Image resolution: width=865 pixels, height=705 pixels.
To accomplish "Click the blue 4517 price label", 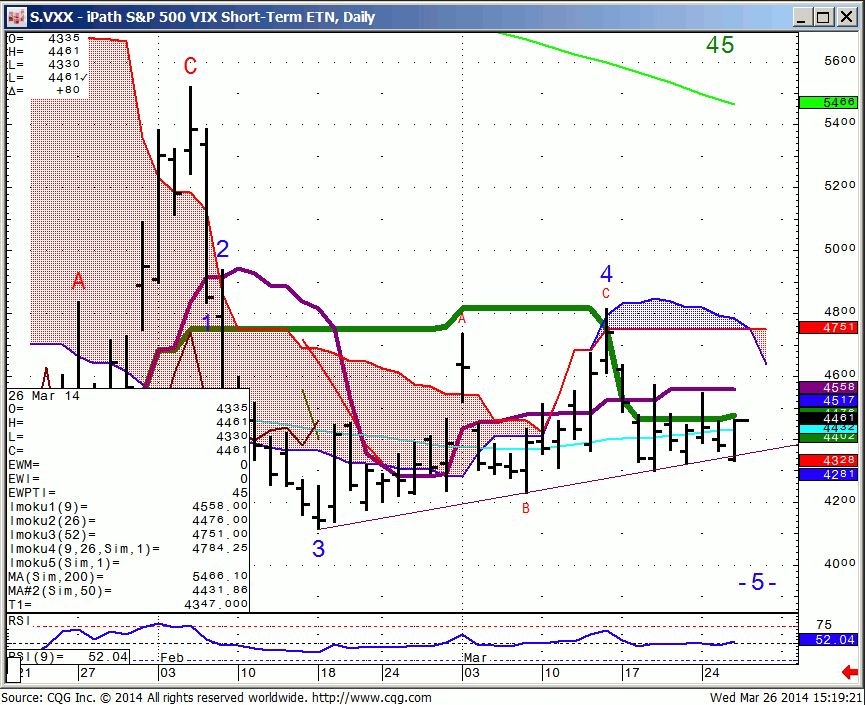I will point(828,400).
